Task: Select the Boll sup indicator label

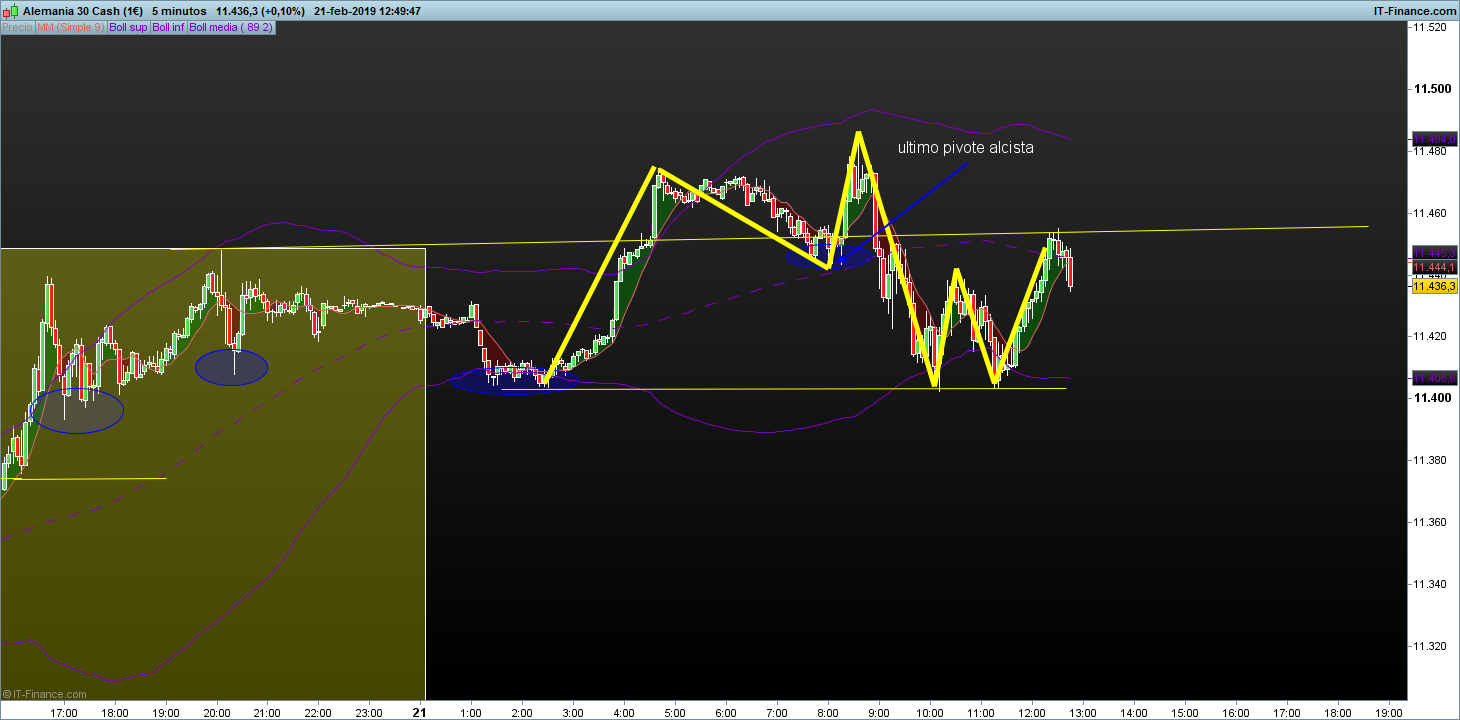Action: click(x=128, y=28)
